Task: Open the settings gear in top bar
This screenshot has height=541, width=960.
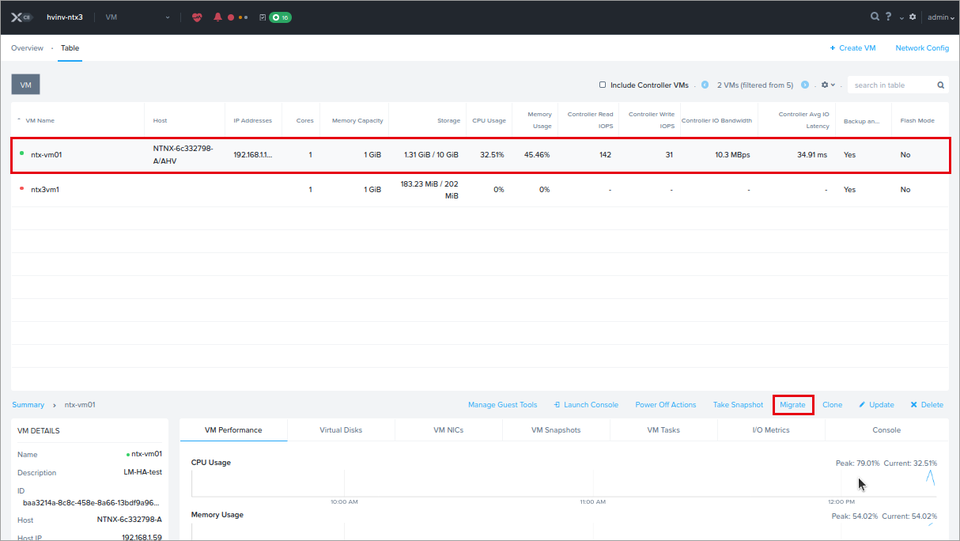Action: pyautogui.click(x=913, y=17)
